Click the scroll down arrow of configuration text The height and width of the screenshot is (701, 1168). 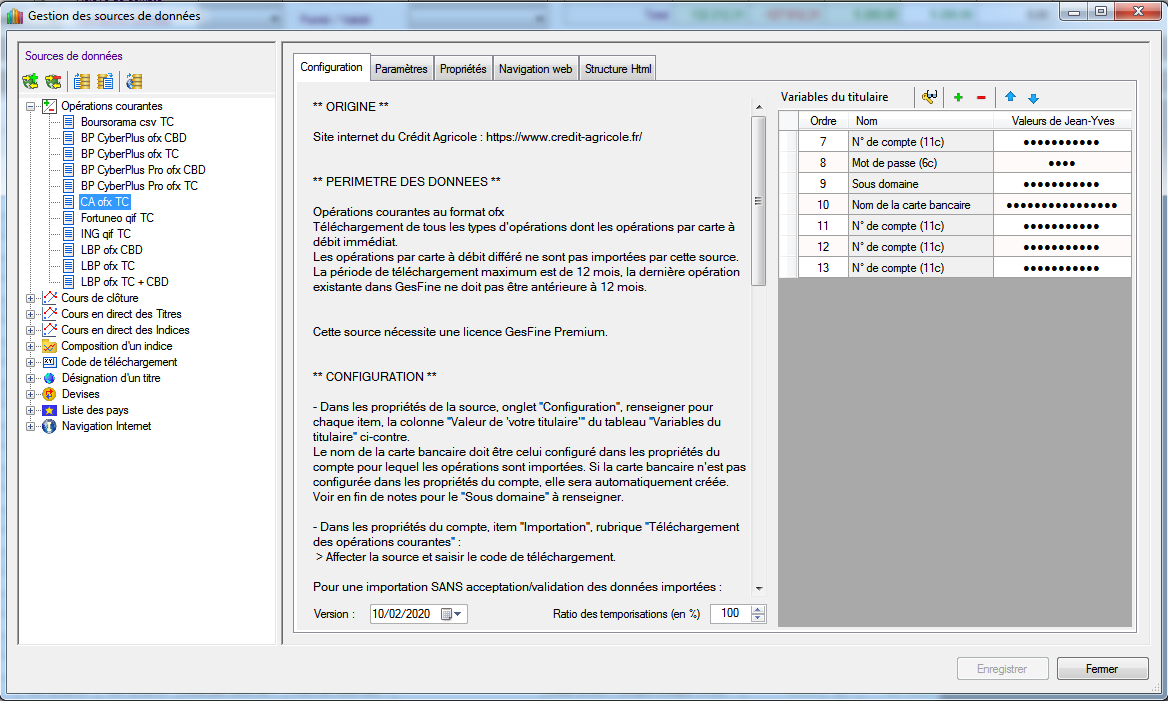[x=758, y=589]
